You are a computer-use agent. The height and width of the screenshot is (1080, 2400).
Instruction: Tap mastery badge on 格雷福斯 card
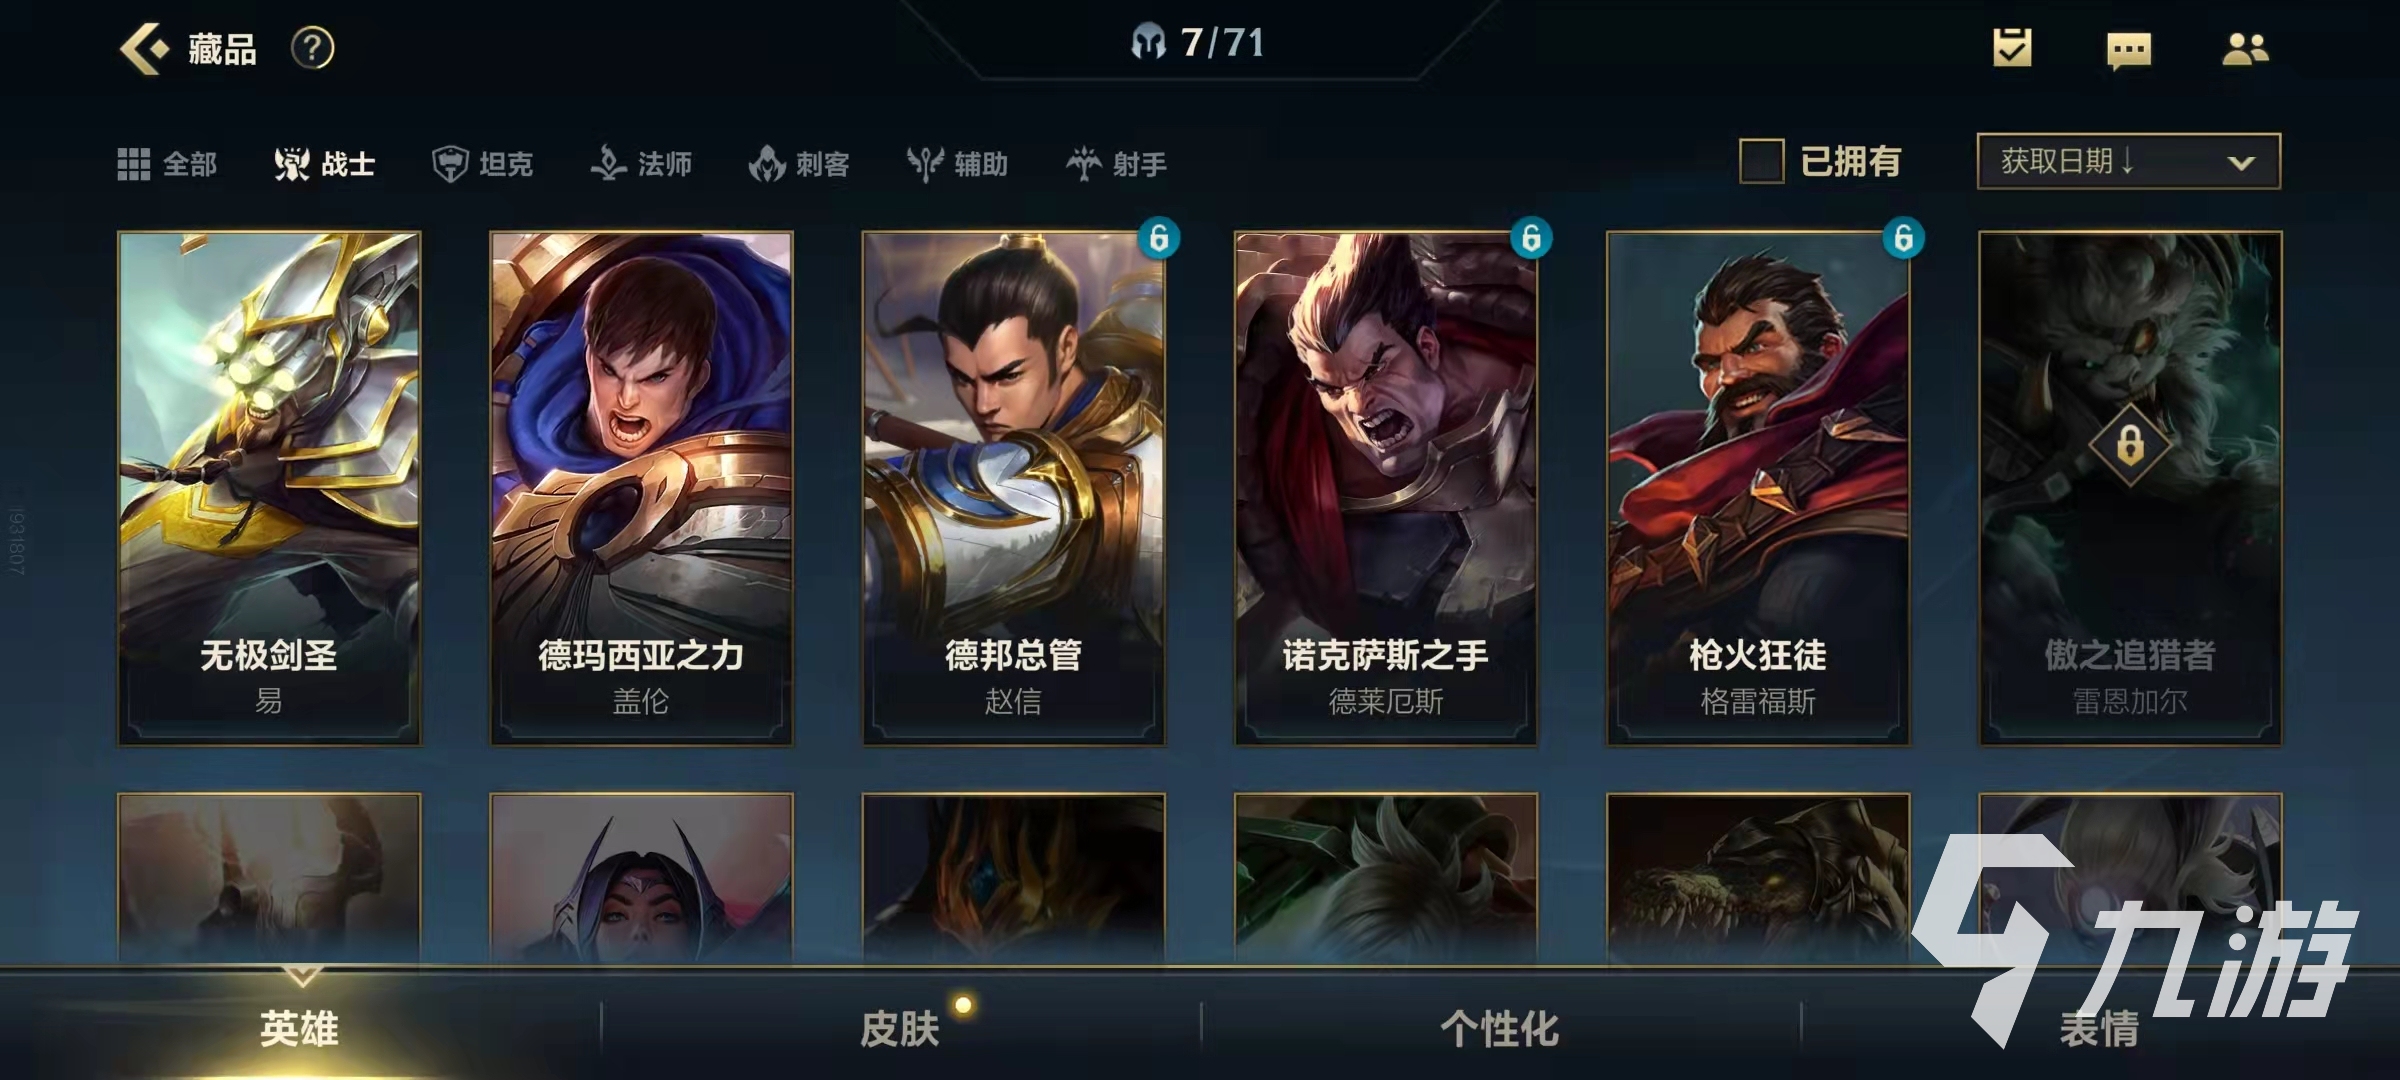[1903, 238]
